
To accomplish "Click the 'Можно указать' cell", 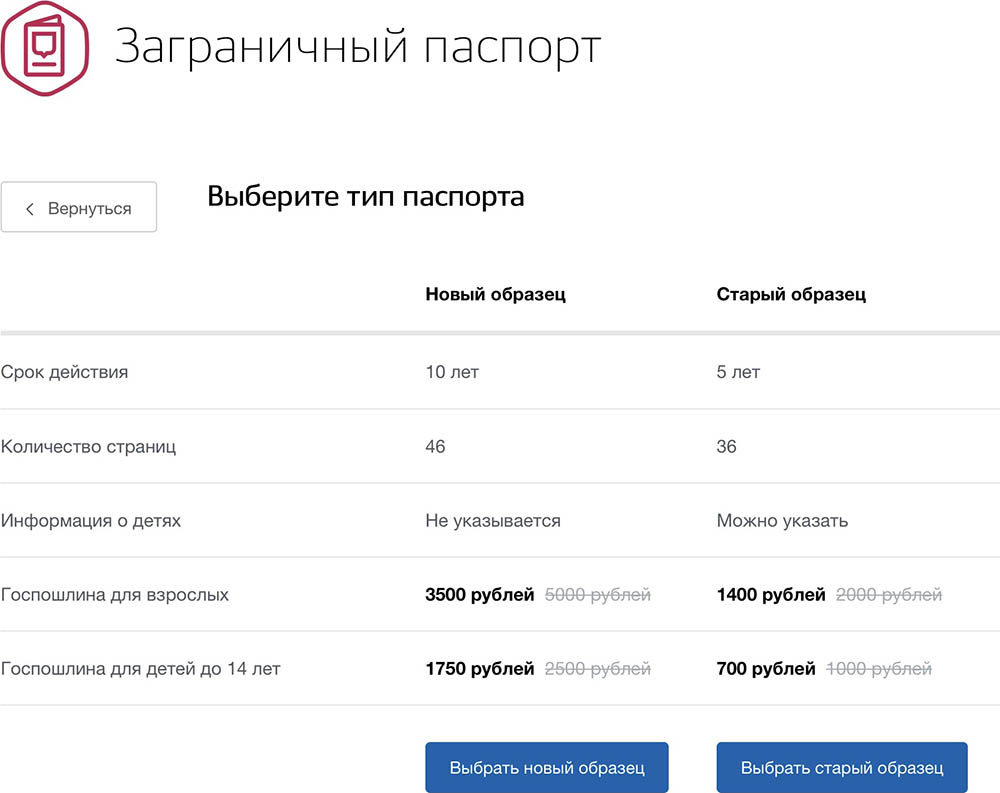I will pos(782,520).
